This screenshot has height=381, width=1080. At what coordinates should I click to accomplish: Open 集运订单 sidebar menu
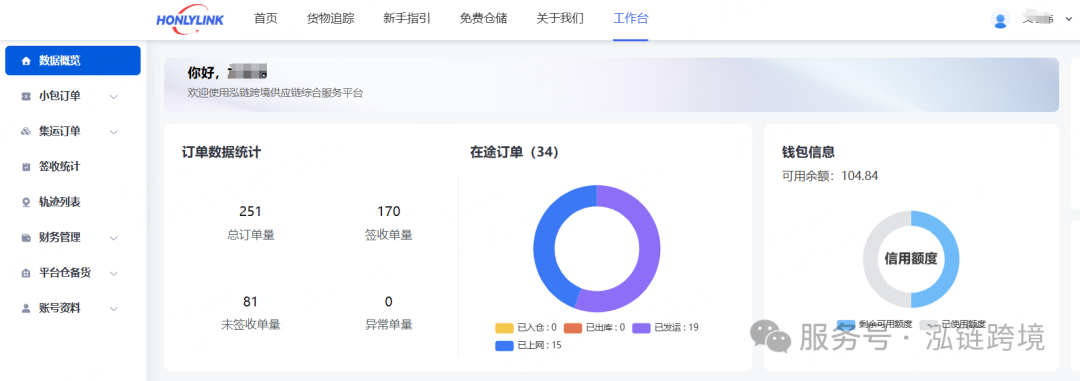73,132
